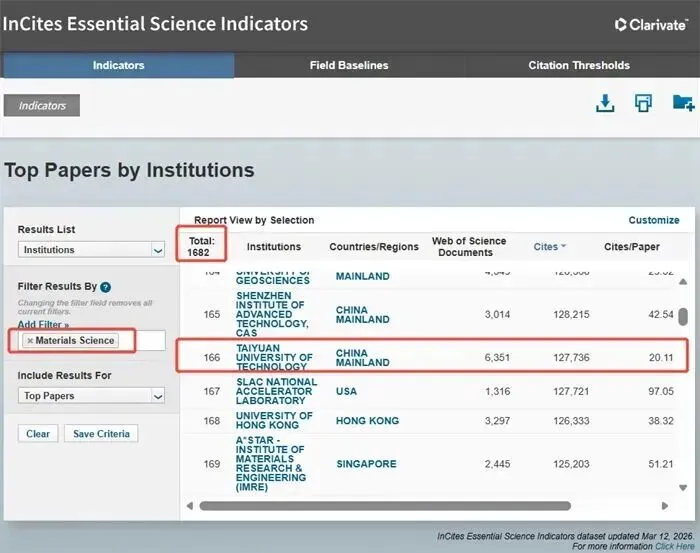
Task: Click the Add Filter link
Action: (43, 324)
